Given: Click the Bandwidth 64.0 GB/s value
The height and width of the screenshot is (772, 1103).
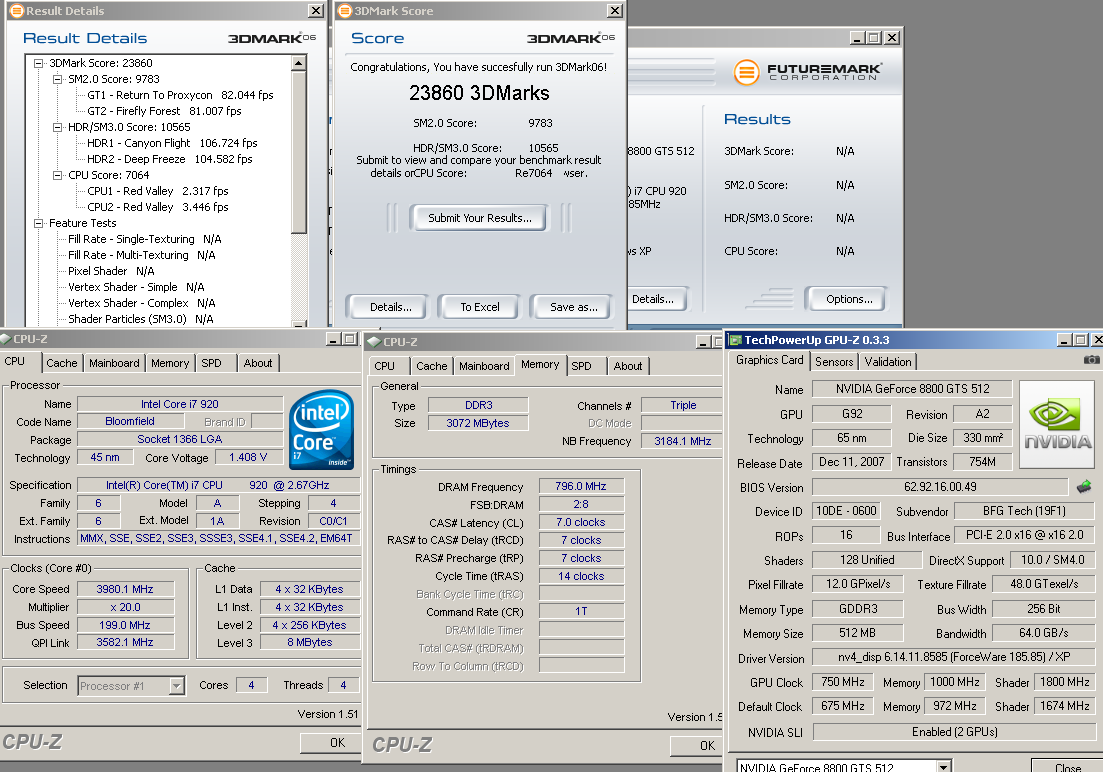Looking at the screenshot, I should tap(1044, 633).
